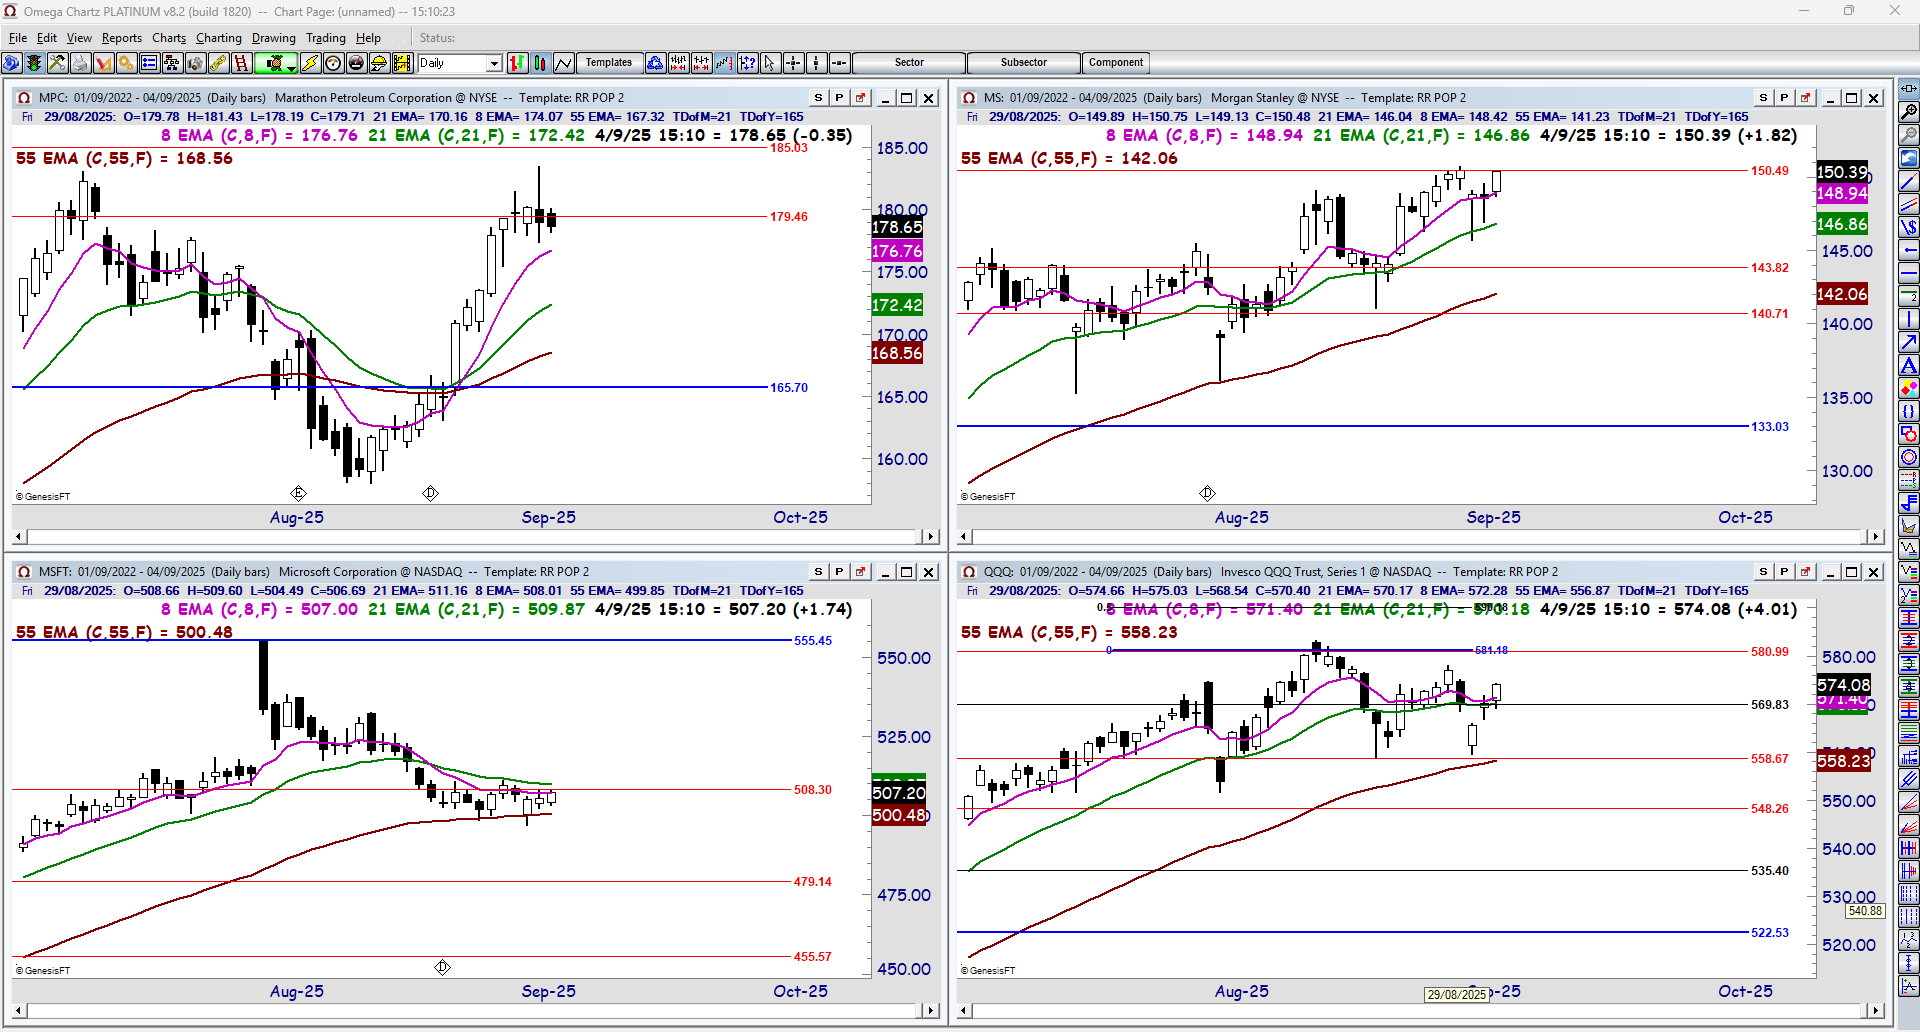This screenshot has height=1032, width=1920.
Task: Click the E earnings marker on MPC chart
Action: coord(298,493)
